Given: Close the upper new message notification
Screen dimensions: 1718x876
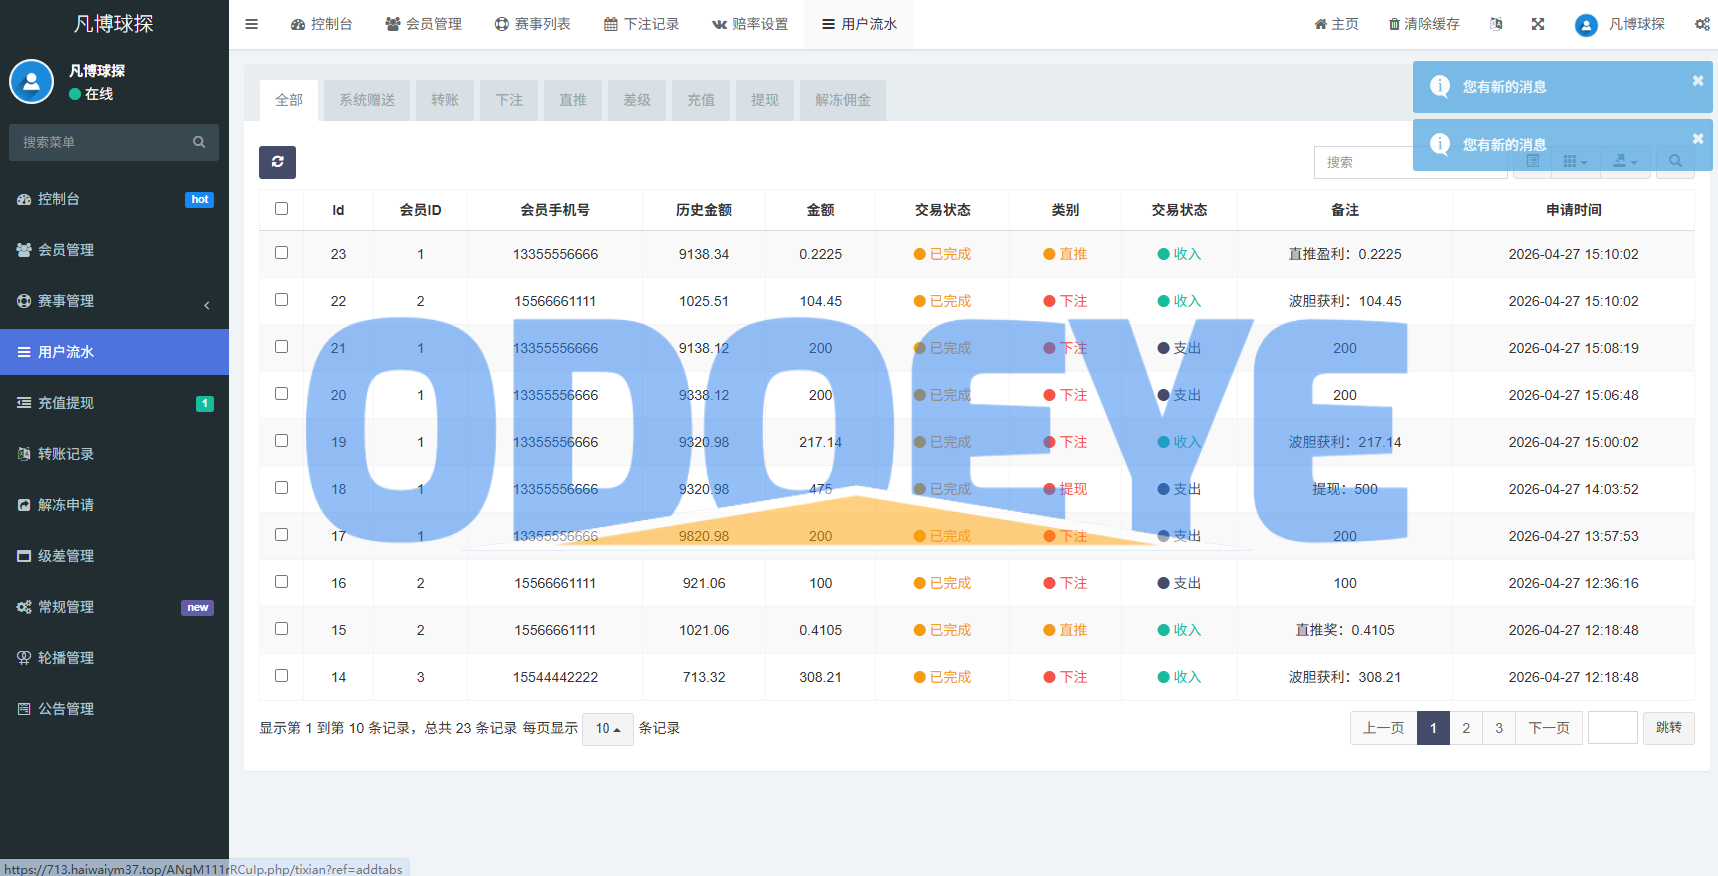Looking at the screenshot, I should [x=1698, y=80].
